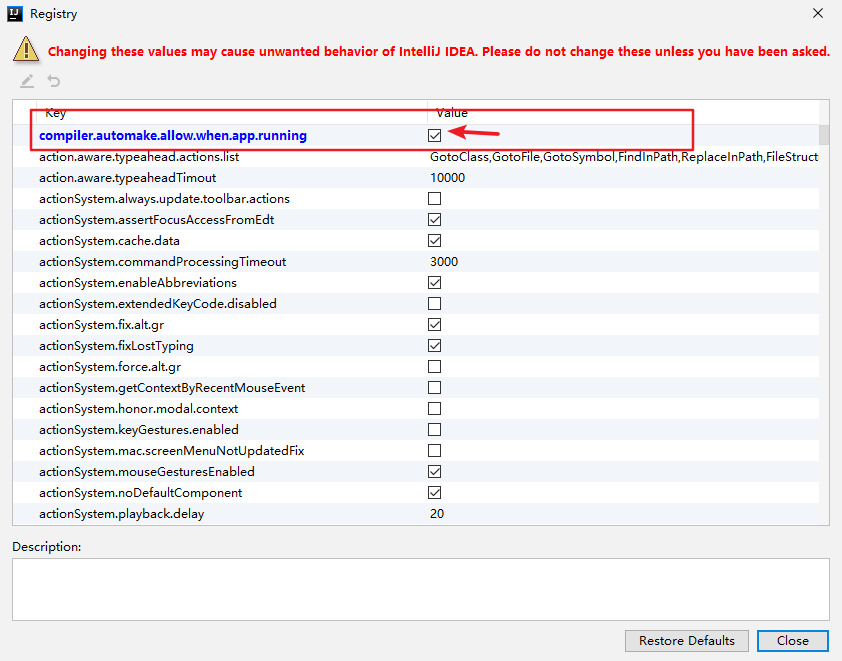Select actionSystem.noDefaultComponent key text
The image size is (842, 661).
tap(141, 492)
